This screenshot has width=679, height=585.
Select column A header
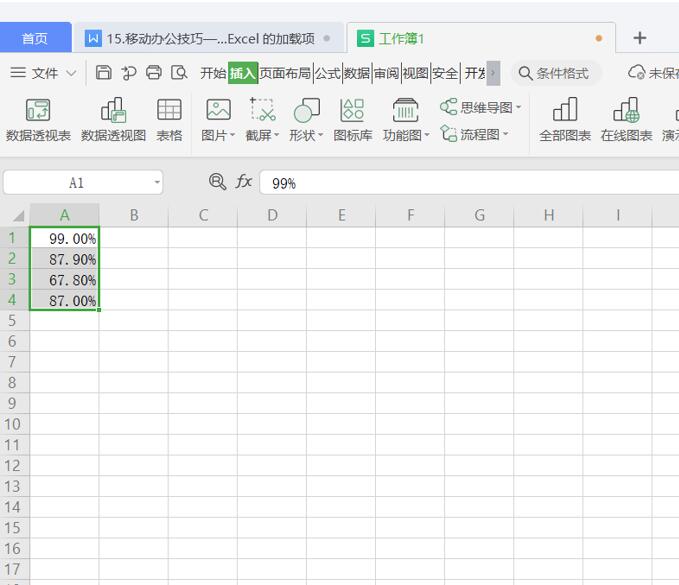pyautogui.click(x=65, y=215)
